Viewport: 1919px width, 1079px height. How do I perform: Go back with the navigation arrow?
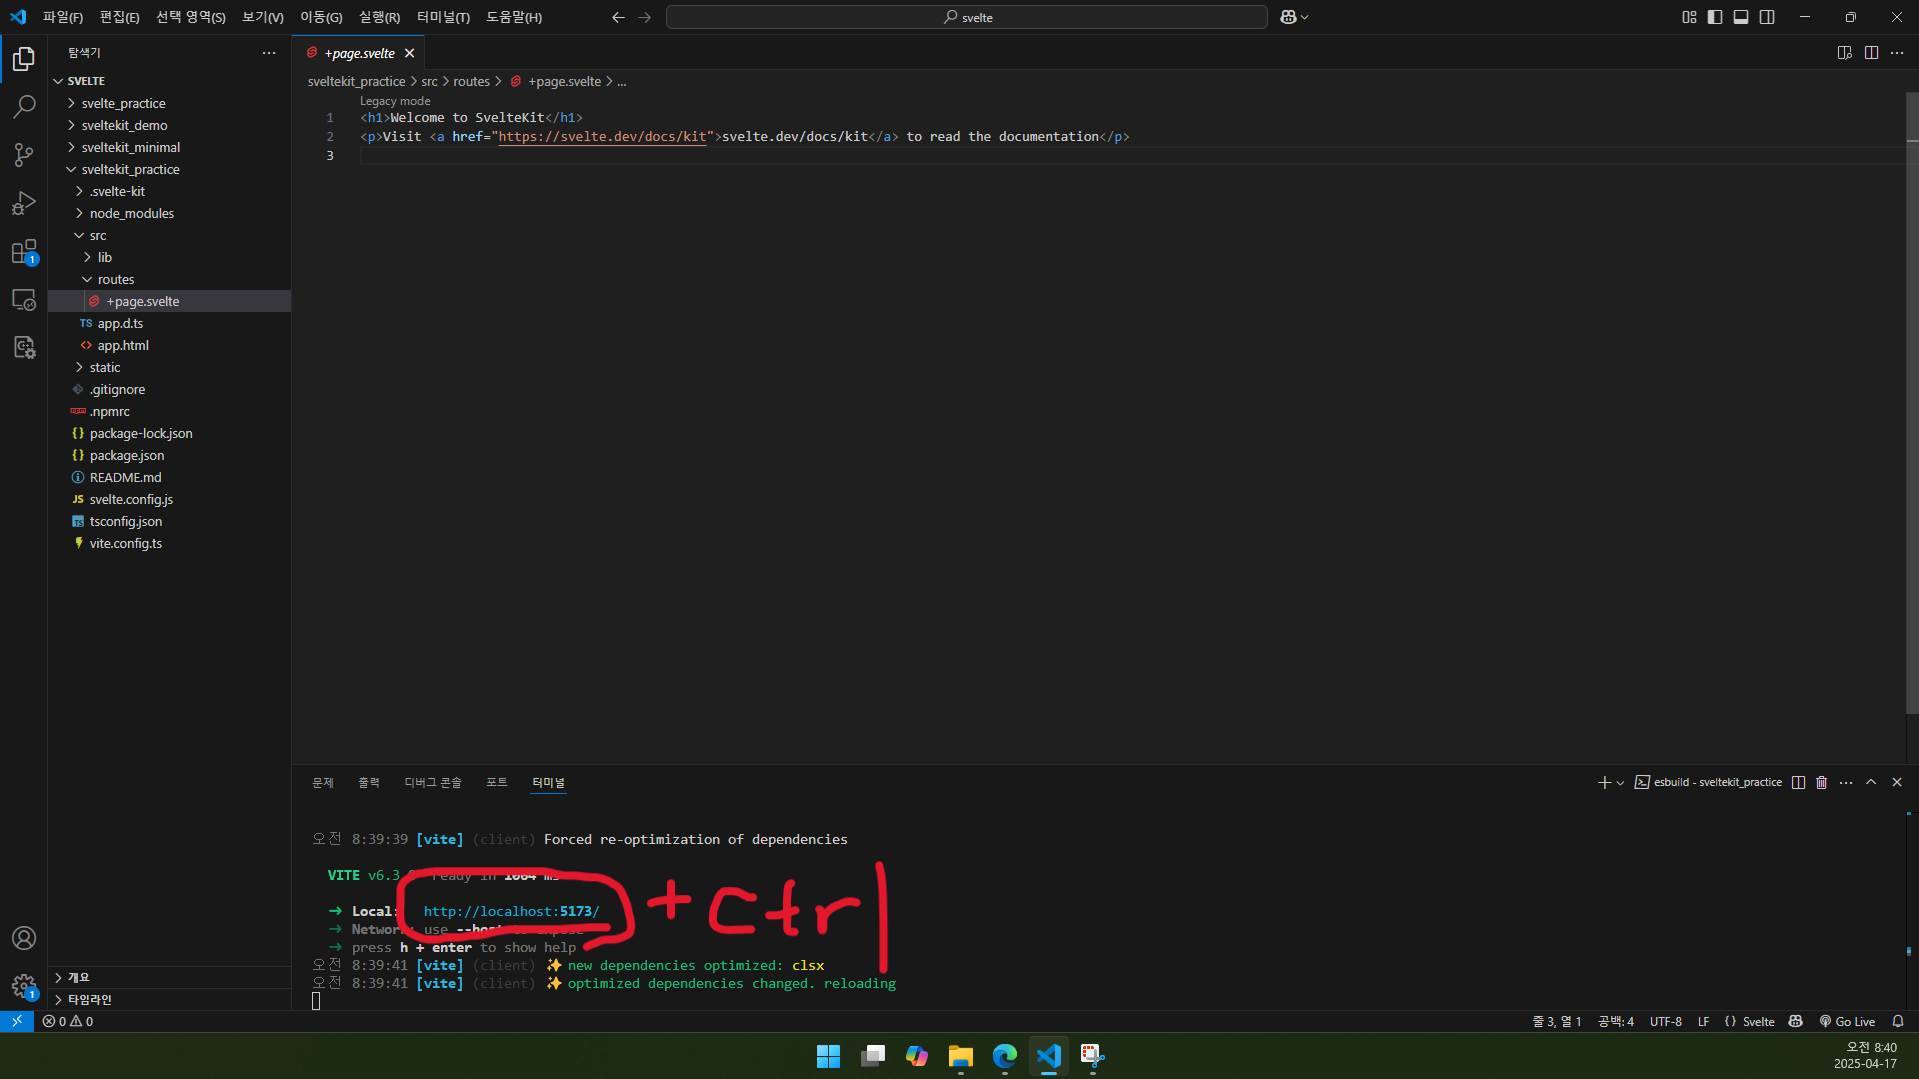tap(618, 17)
